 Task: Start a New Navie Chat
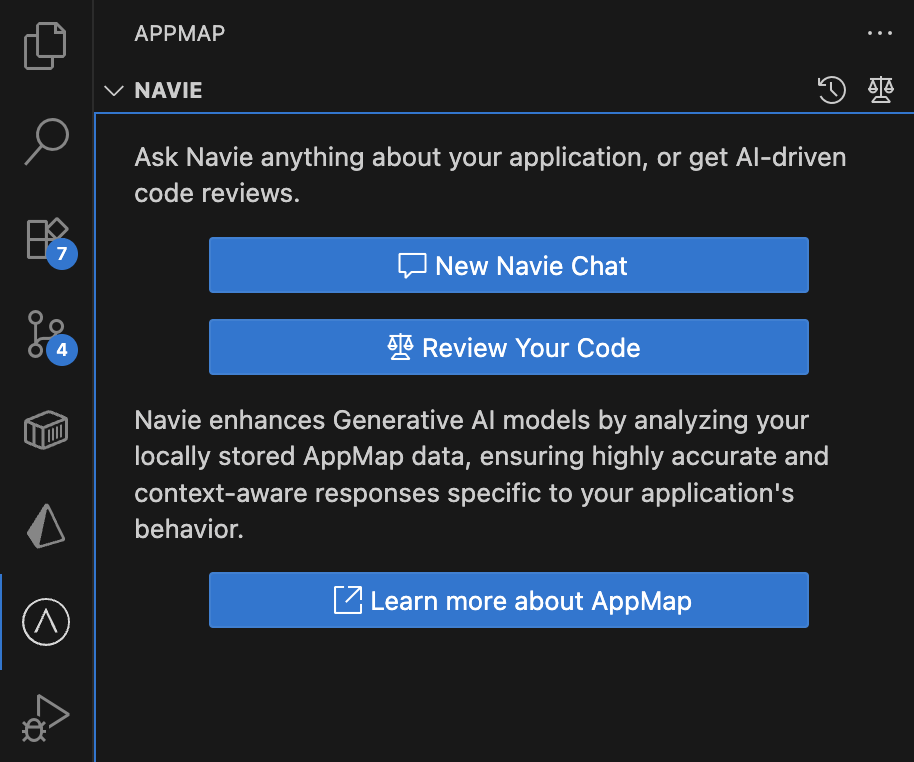(x=509, y=265)
